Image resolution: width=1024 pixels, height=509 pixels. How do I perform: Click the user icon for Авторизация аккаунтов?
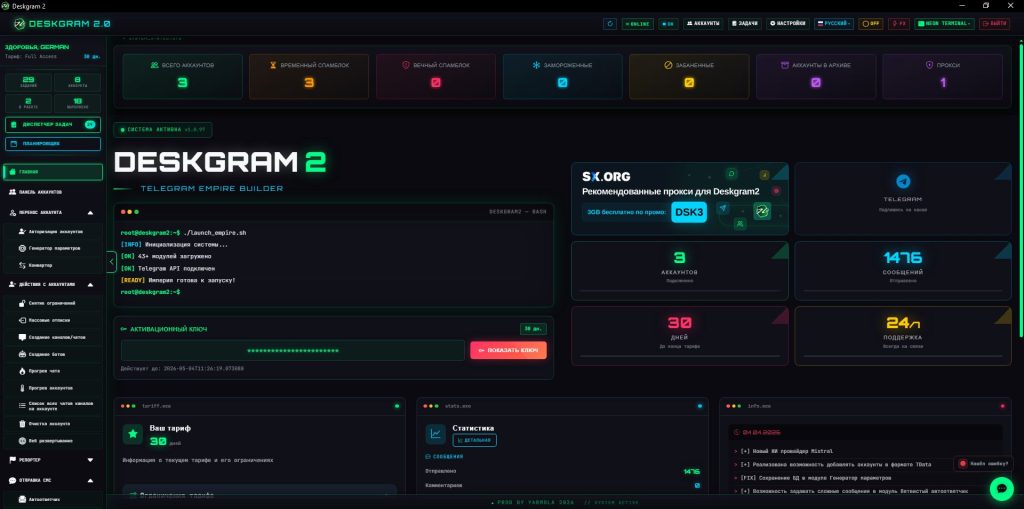(x=23, y=231)
